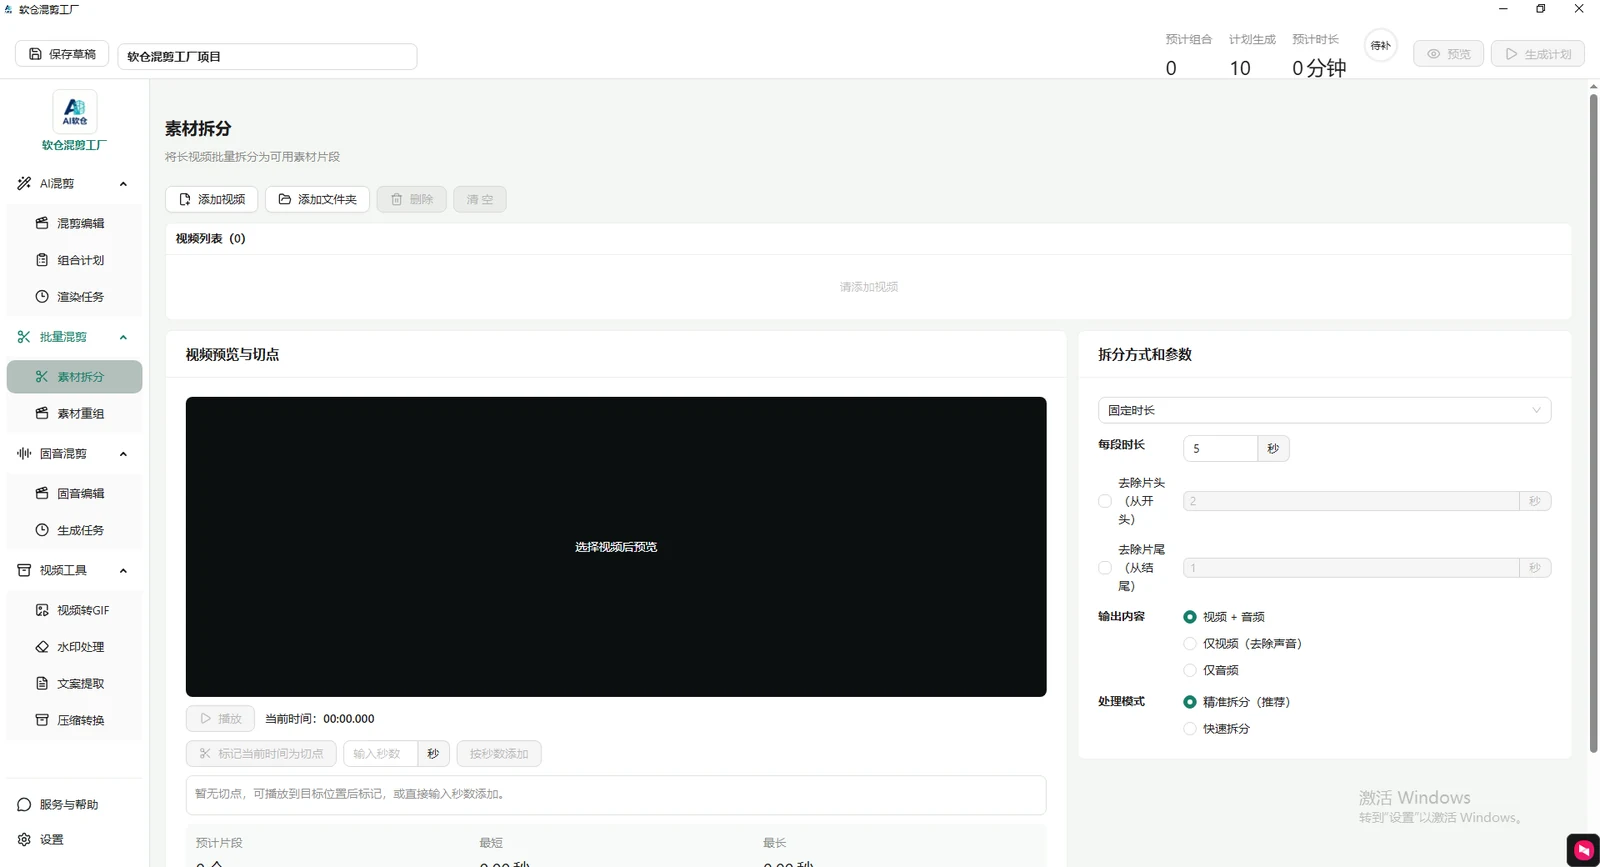This screenshot has height=867, width=1600.
Task: Click the 混剪编辑 clapperboard icon
Action: [x=42, y=223]
